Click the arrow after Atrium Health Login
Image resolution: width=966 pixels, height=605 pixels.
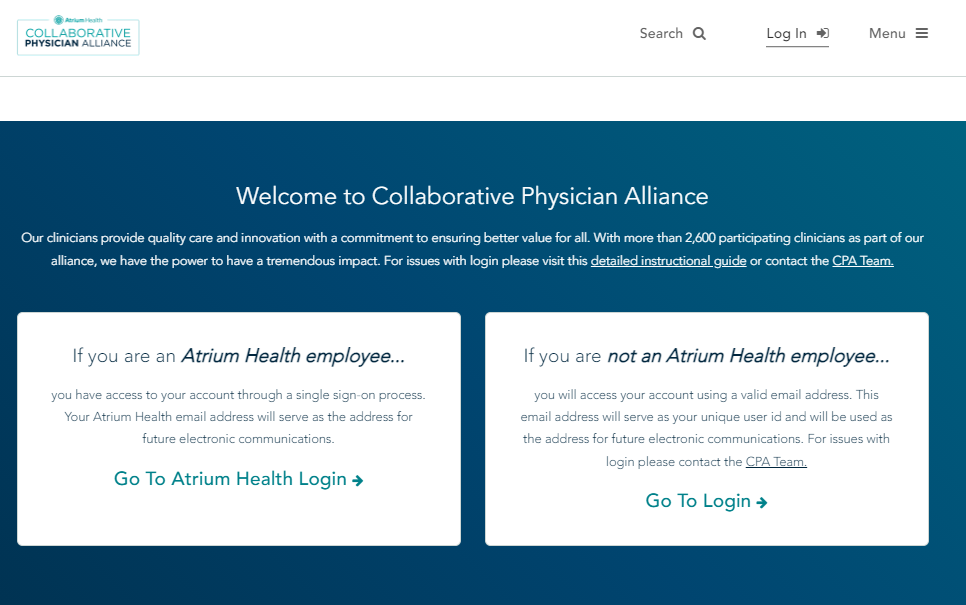(357, 481)
